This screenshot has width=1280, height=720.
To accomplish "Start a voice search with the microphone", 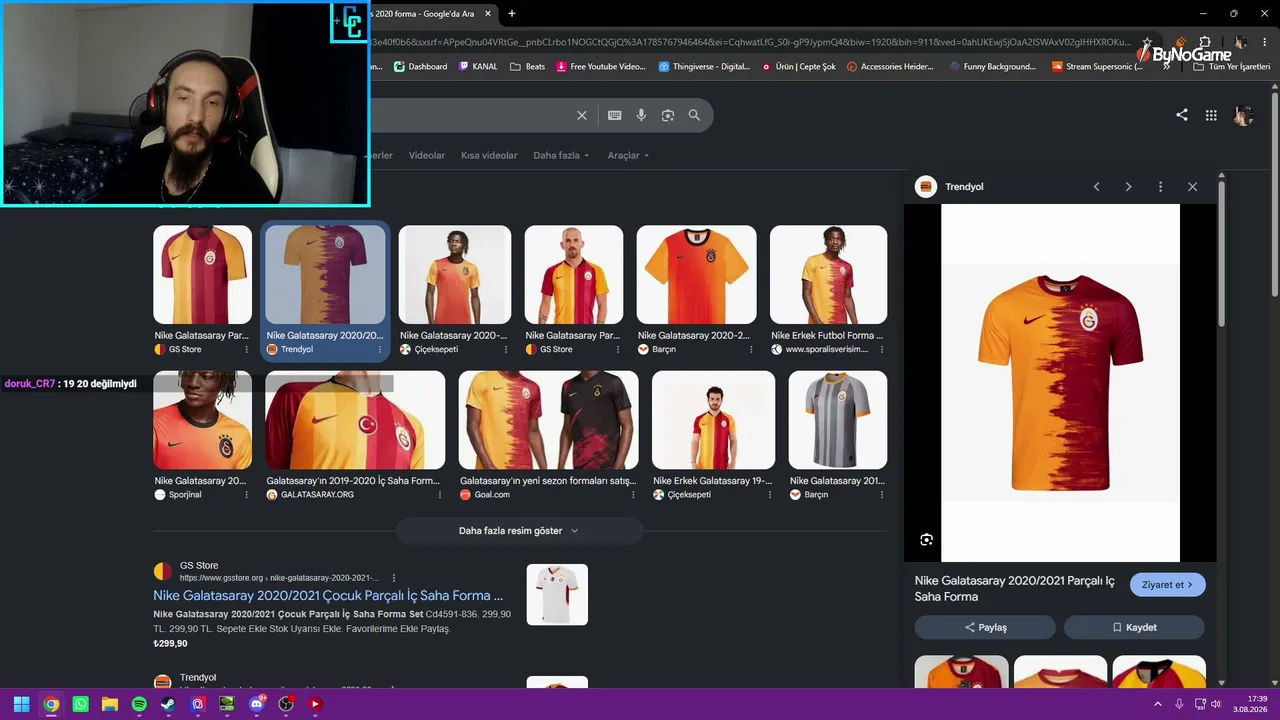I will (x=641, y=115).
